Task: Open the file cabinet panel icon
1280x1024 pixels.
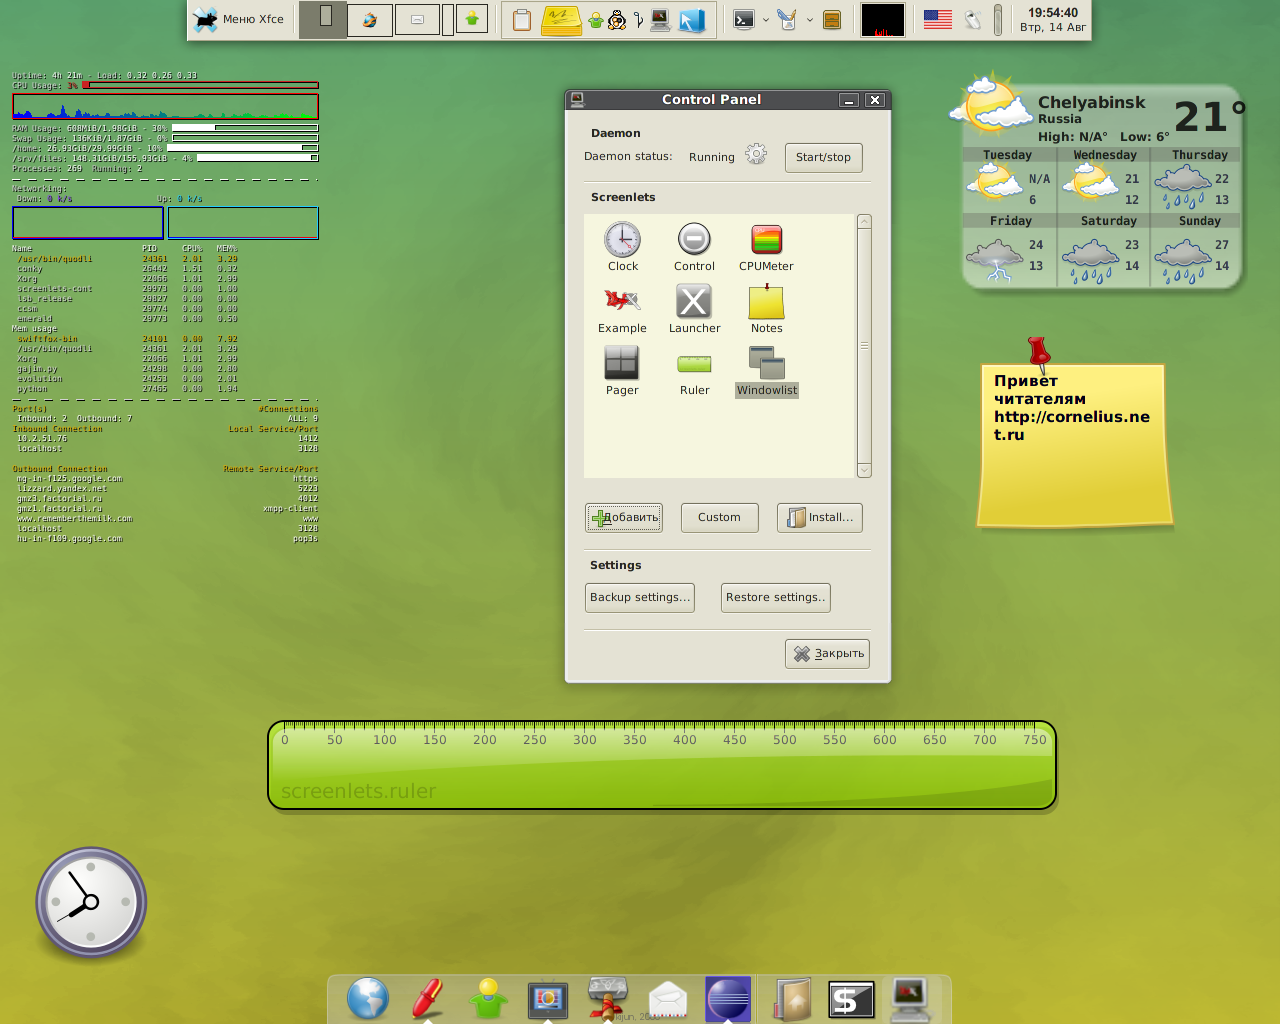Action: click(832, 19)
